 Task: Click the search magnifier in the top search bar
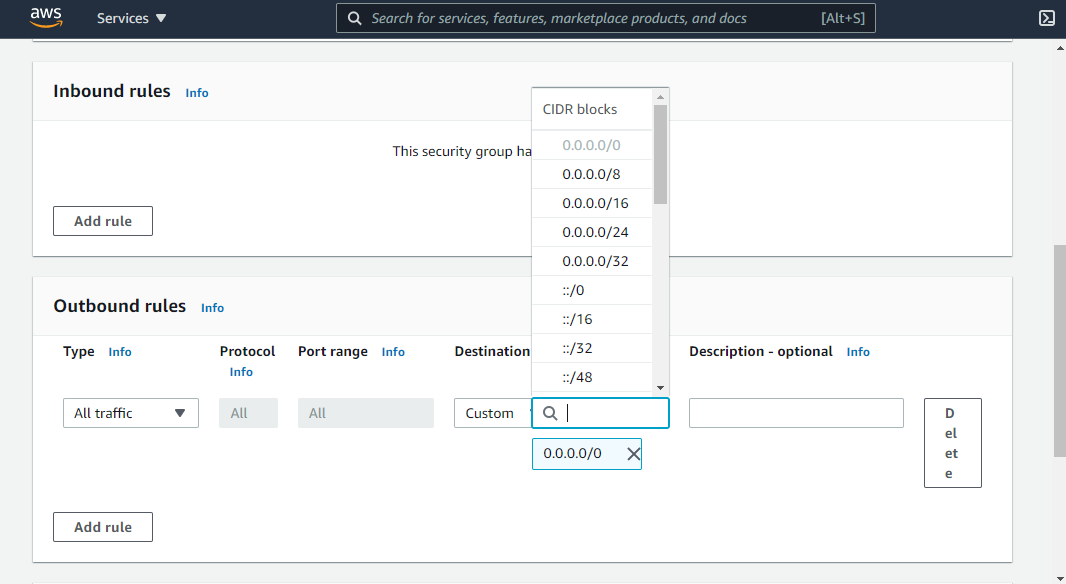(x=354, y=17)
